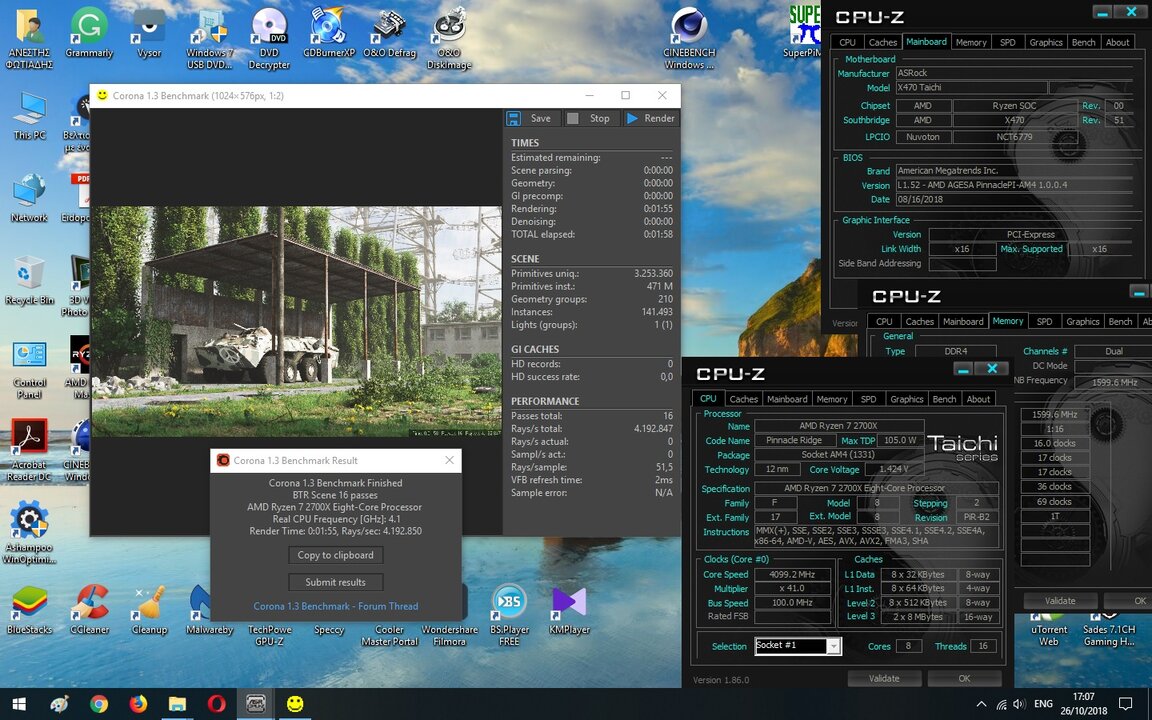Open Windows 7 USB DVD tool icon
Image resolution: width=1152 pixels, height=720 pixels.
click(209, 37)
